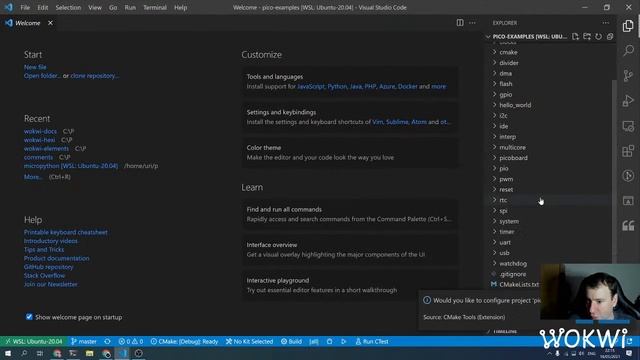The image size is (640, 360).
Task: Click the CMake debug launch bug icon
Action: [x=329, y=341]
